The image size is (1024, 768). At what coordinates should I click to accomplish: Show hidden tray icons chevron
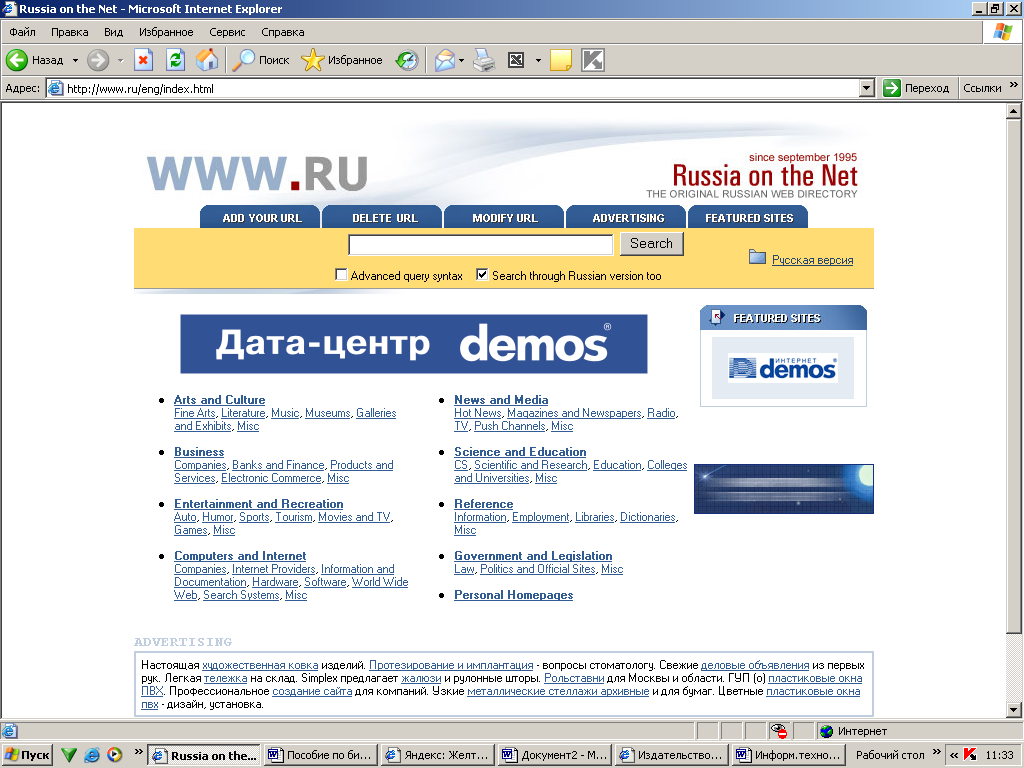(953, 755)
